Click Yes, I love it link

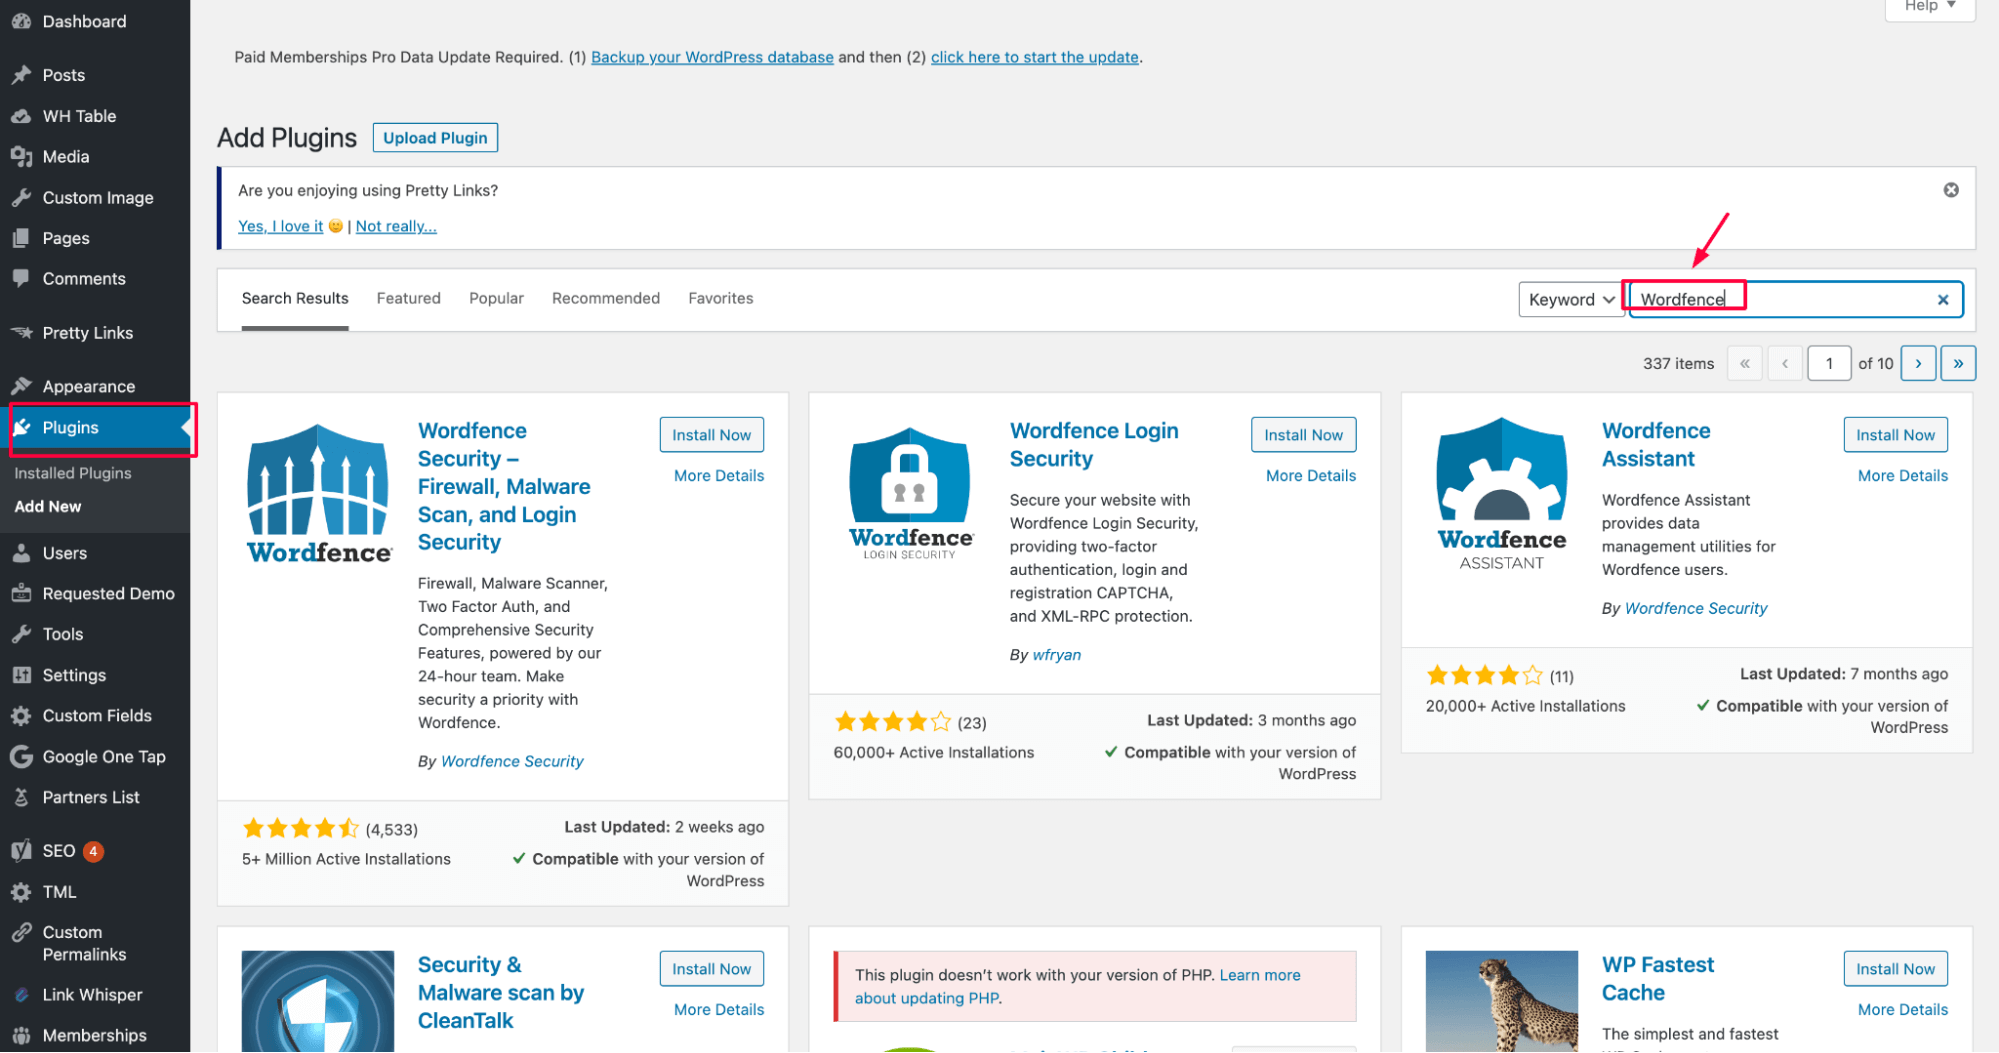point(280,226)
